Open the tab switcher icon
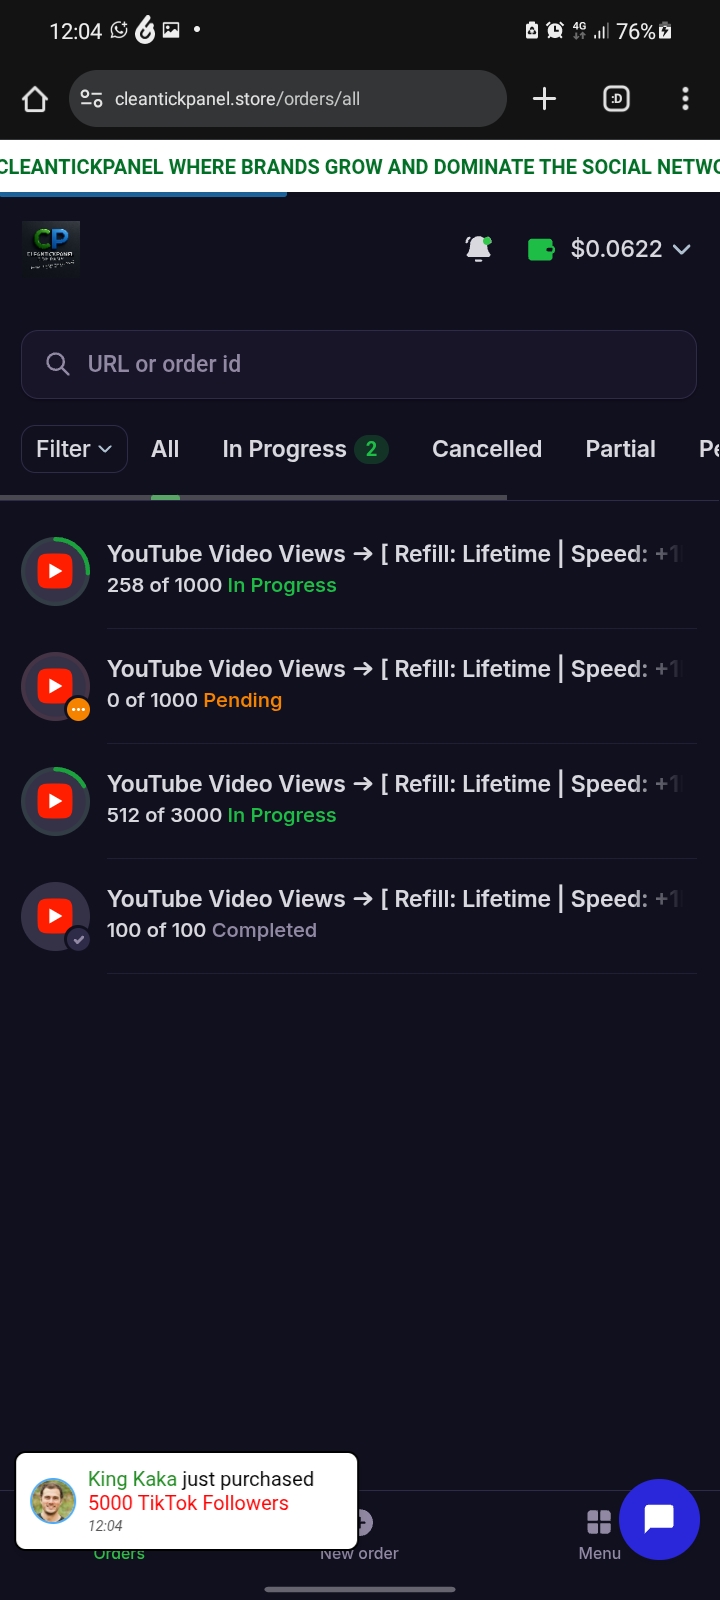The height and width of the screenshot is (1600, 720). [x=616, y=99]
